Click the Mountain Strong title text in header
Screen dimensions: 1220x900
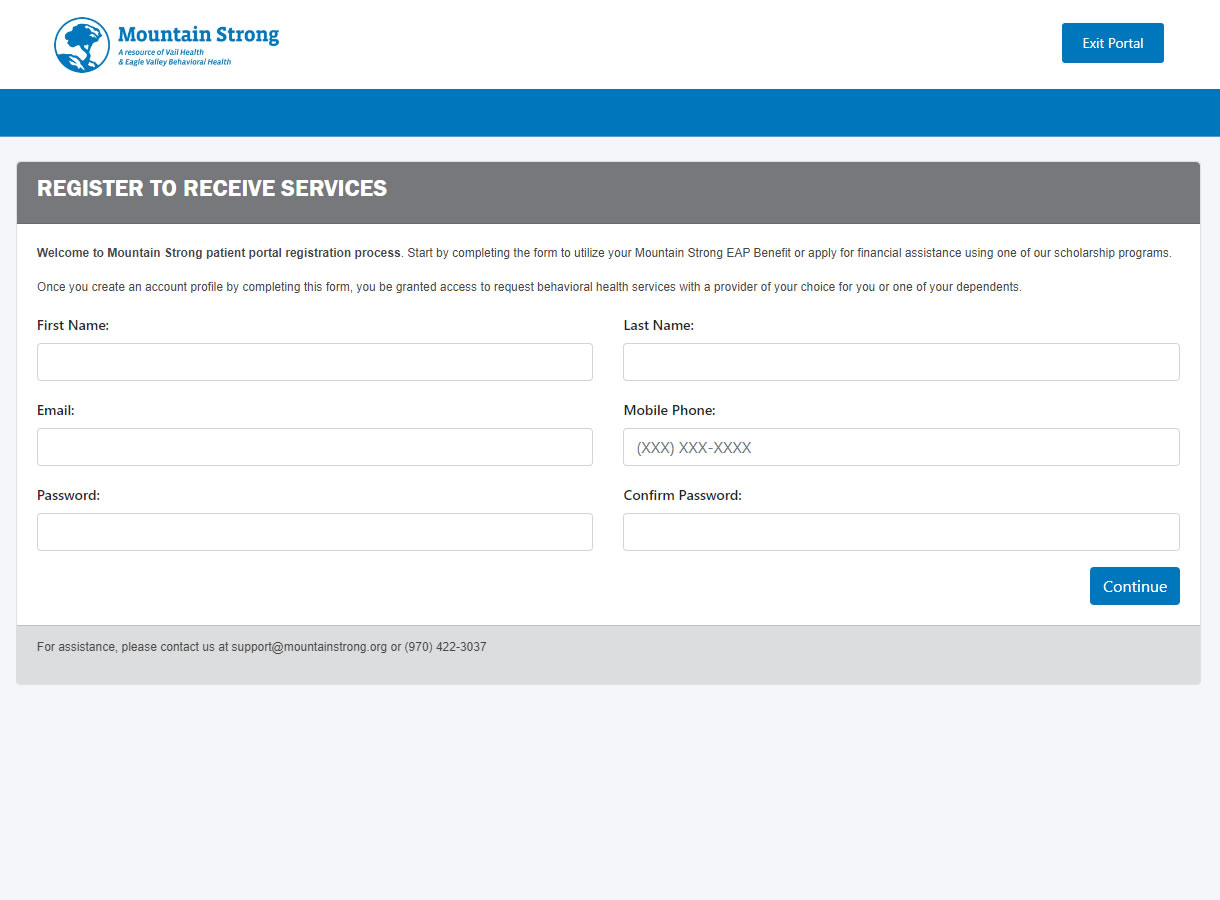coord(198,35)
